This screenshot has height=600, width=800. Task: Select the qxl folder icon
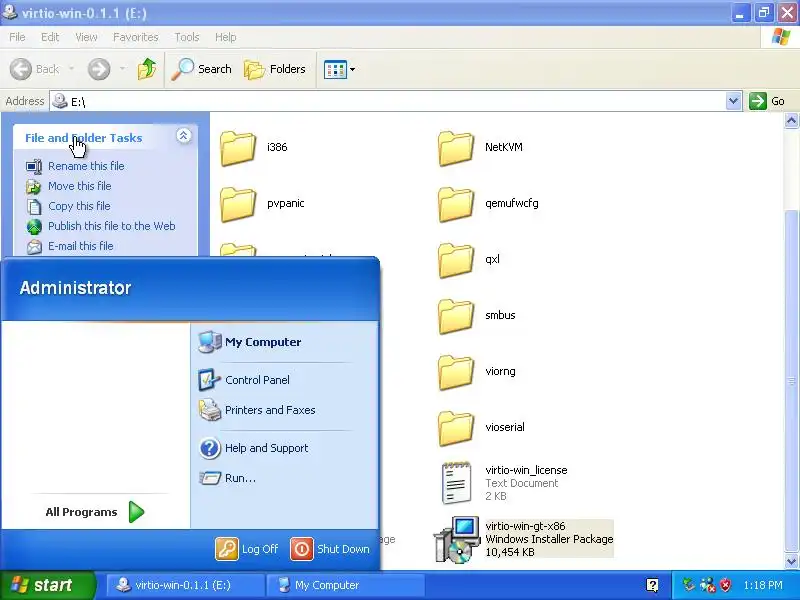pos(456,260)
